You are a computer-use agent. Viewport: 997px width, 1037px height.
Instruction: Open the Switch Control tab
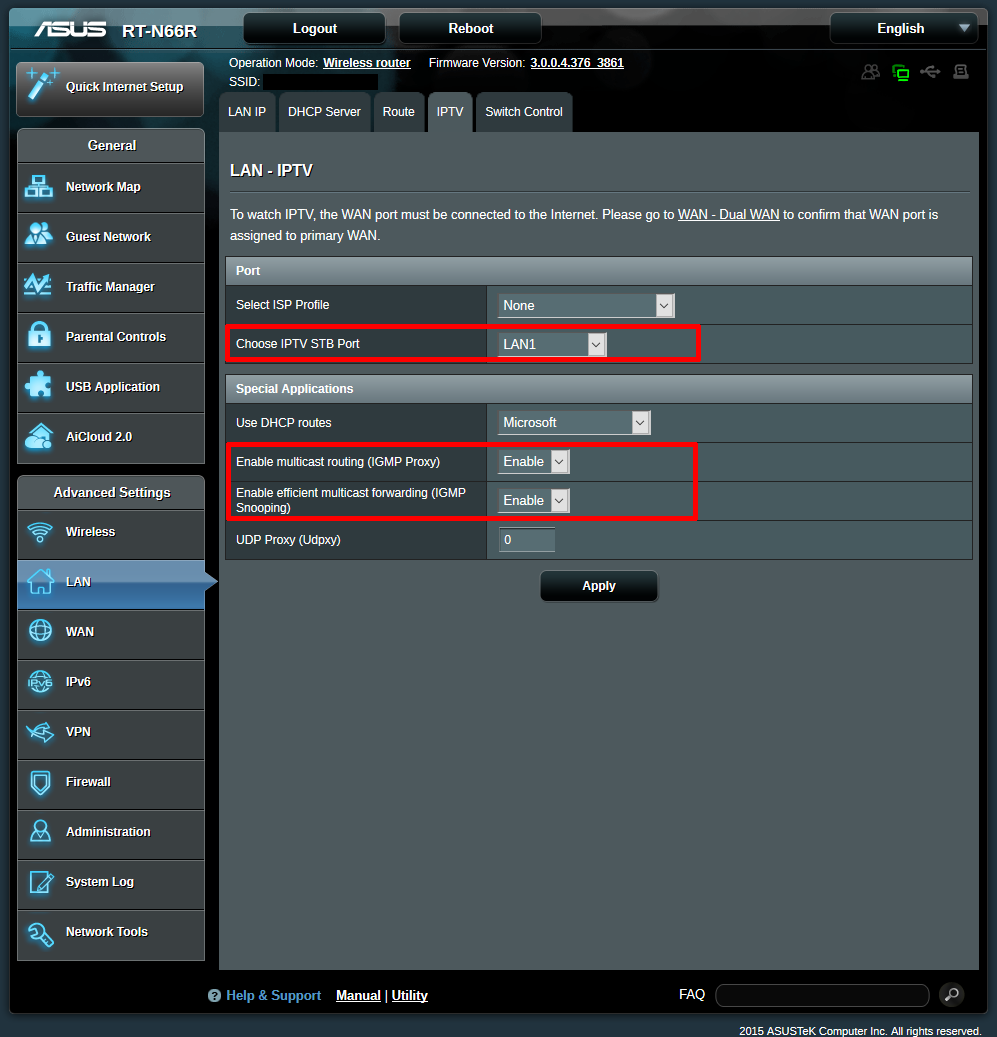click(x=524, y=112)
